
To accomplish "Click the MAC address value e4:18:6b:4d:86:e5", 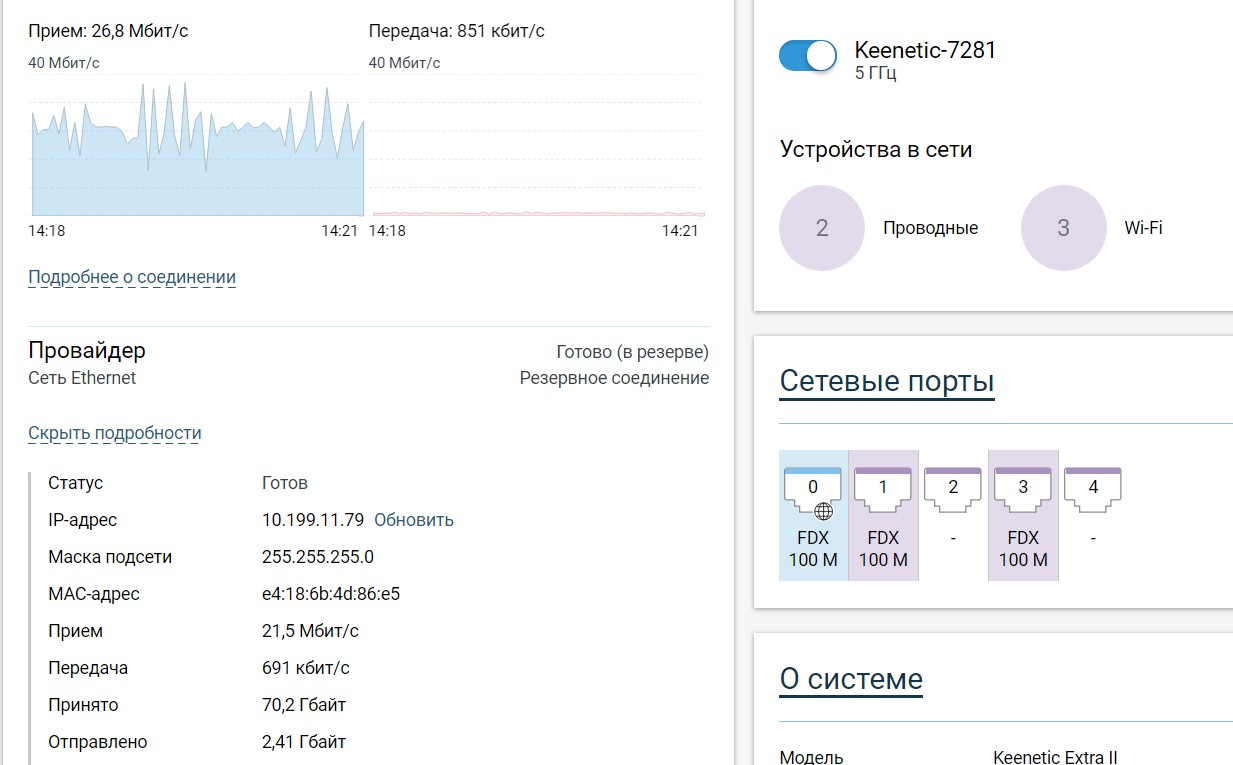I will pyautogui.click(x=331, y=594).
